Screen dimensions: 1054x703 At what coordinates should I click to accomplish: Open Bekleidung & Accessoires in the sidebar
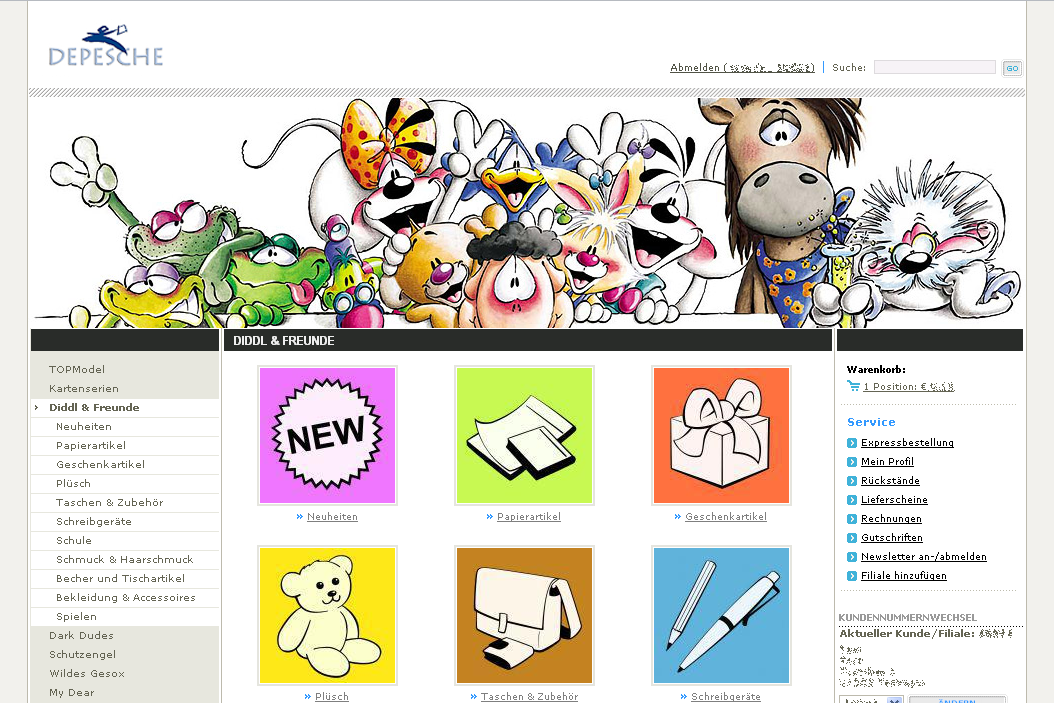pos(126,597)
